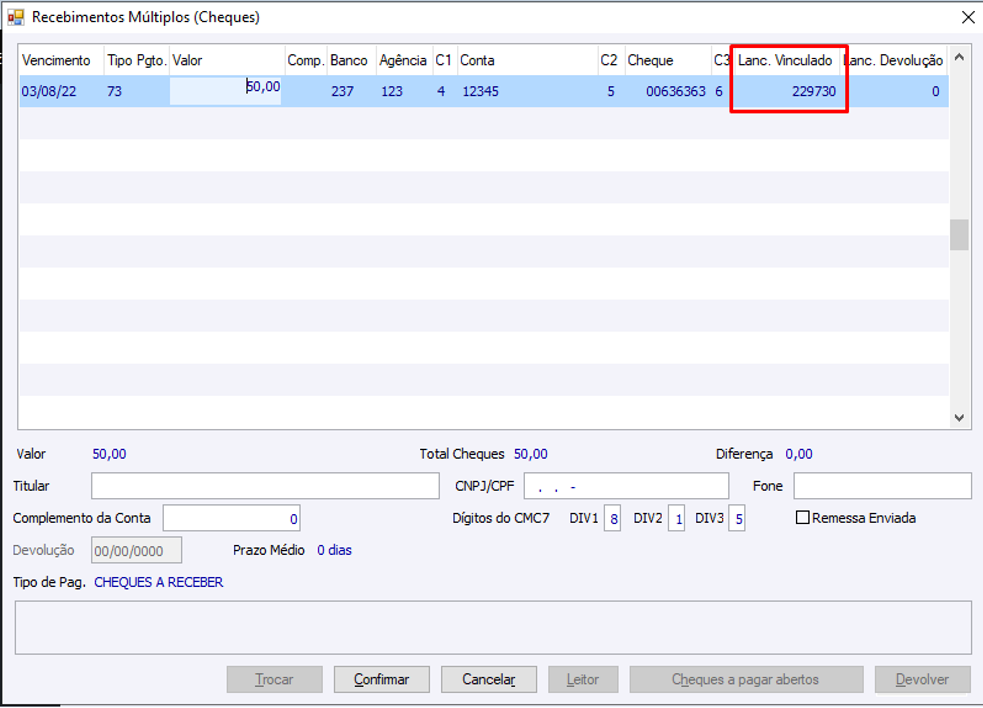The height and width of the screenshot is (708, 983).
Task: Click the Confirmar button
Action: (381, 679)
